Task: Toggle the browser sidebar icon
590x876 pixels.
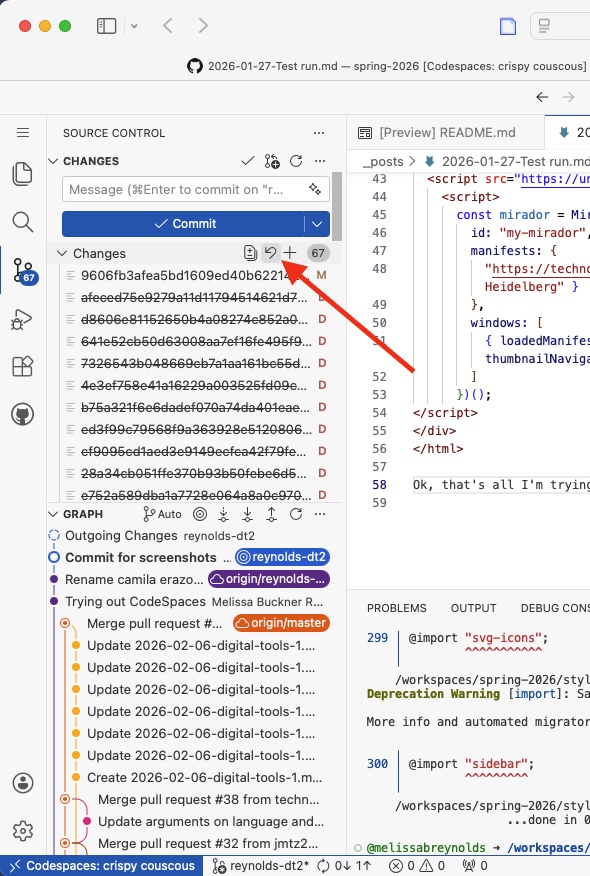Action: (106, 26)
